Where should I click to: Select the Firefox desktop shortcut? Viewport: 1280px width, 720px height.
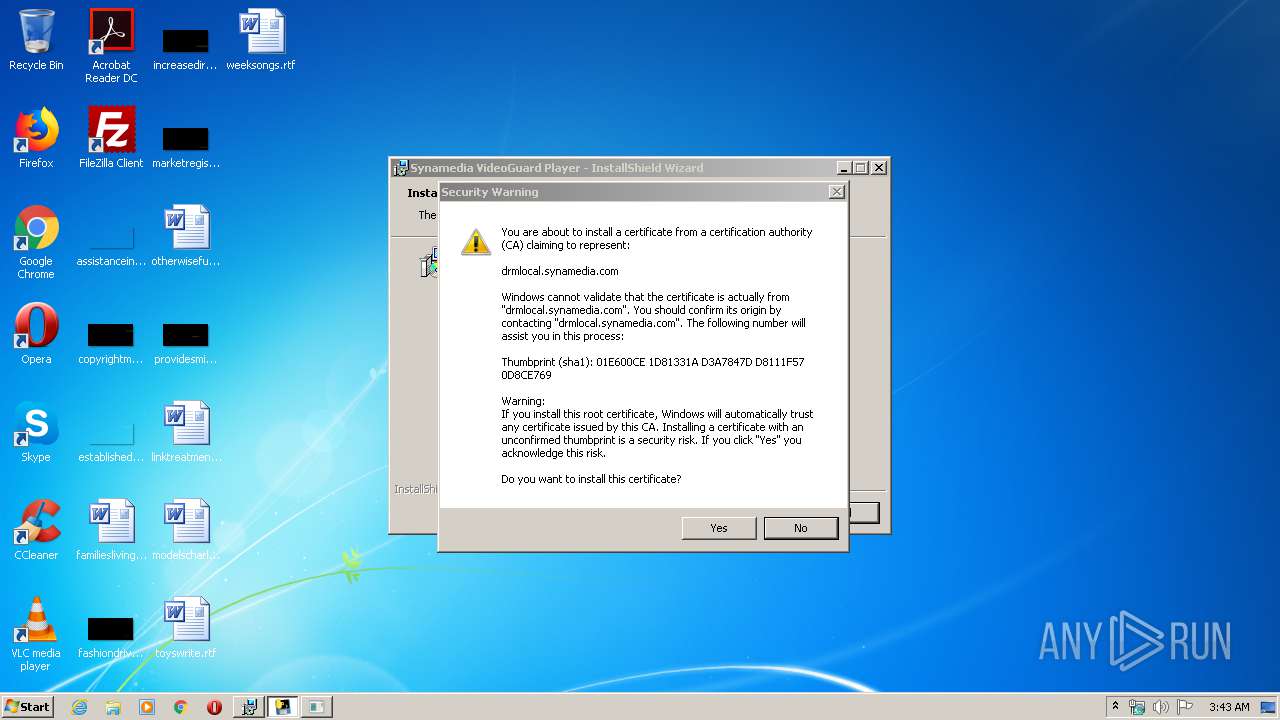(x=36, y=138)
